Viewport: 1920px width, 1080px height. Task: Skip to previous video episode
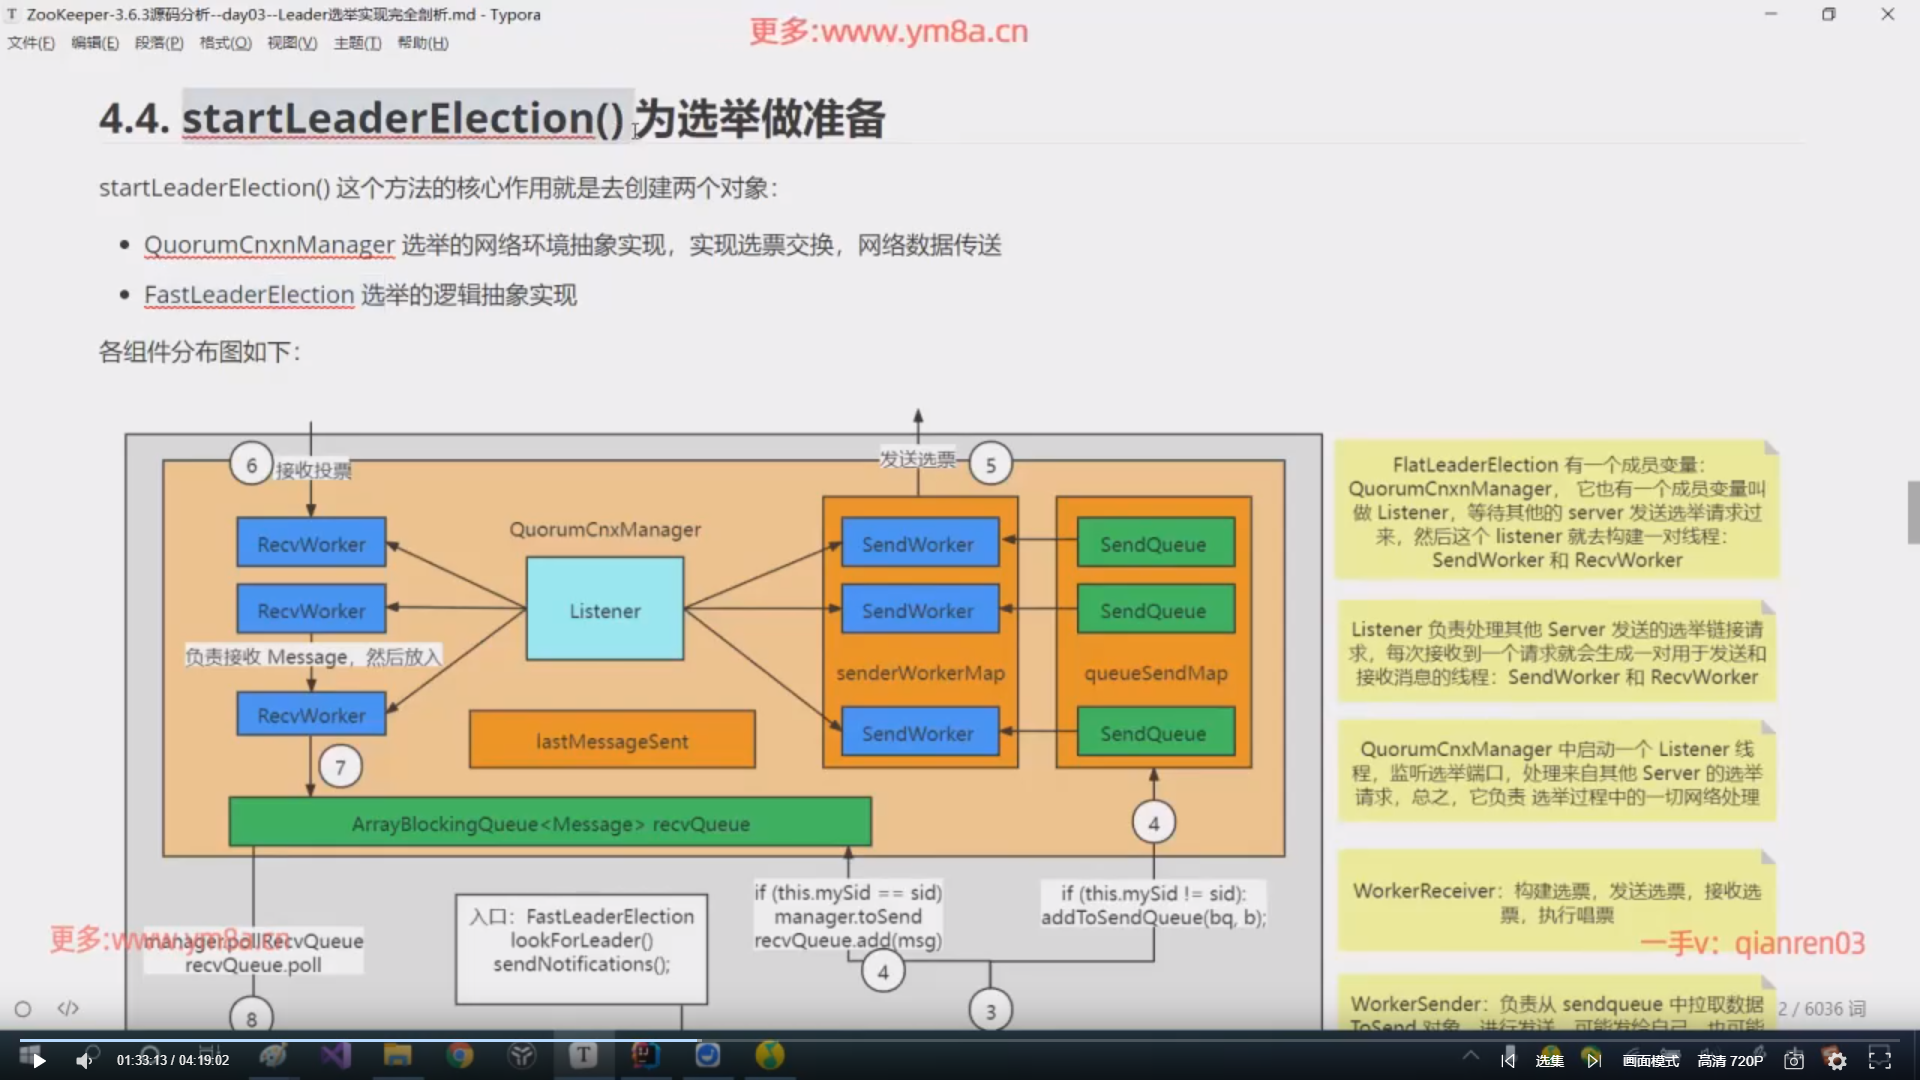pyautogui.click(x=1508, y=1060)
